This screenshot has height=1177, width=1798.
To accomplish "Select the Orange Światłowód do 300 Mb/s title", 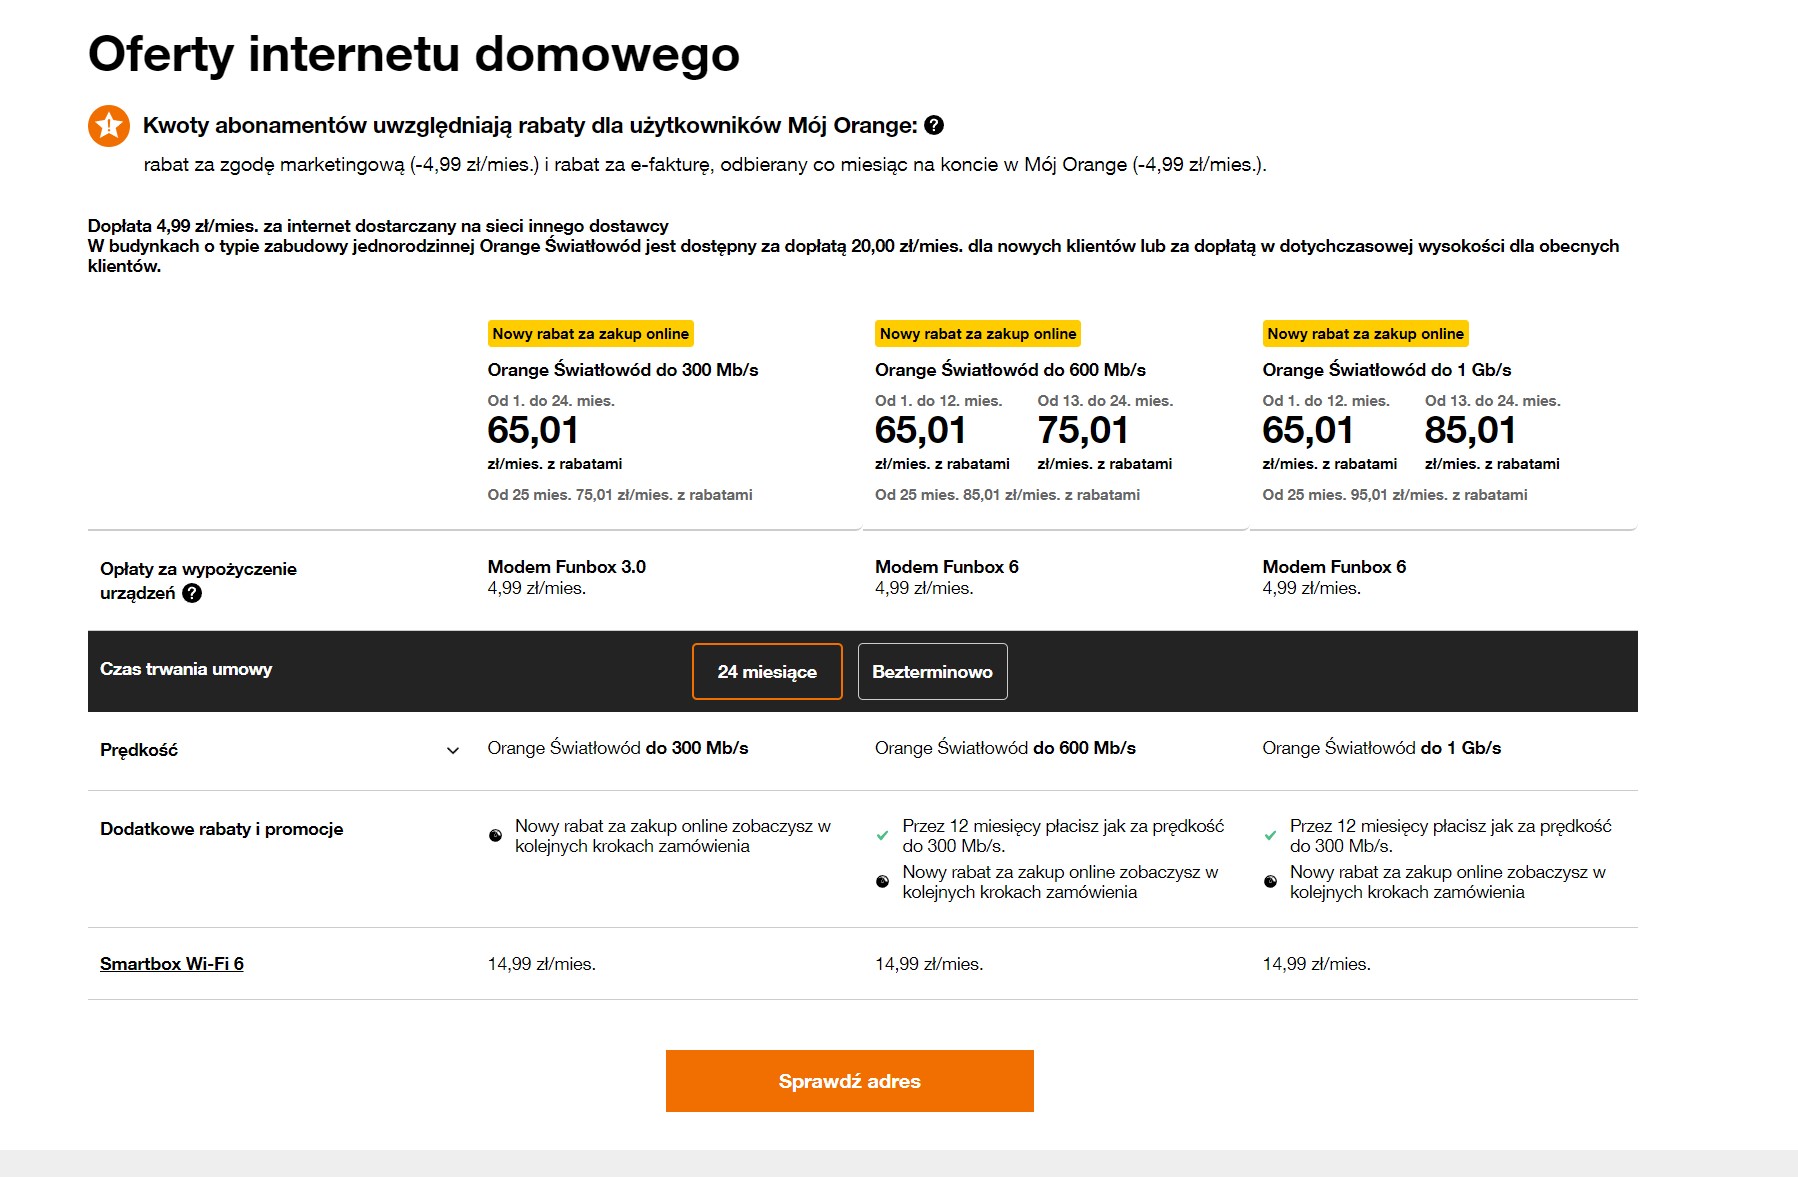I will click(623, 370).
